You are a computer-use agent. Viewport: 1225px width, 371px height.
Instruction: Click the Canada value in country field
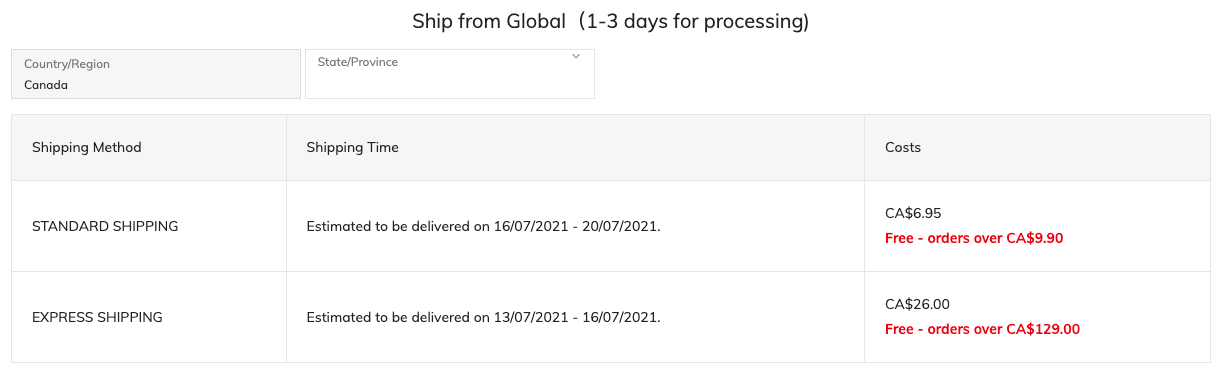(x=46, y=85)
